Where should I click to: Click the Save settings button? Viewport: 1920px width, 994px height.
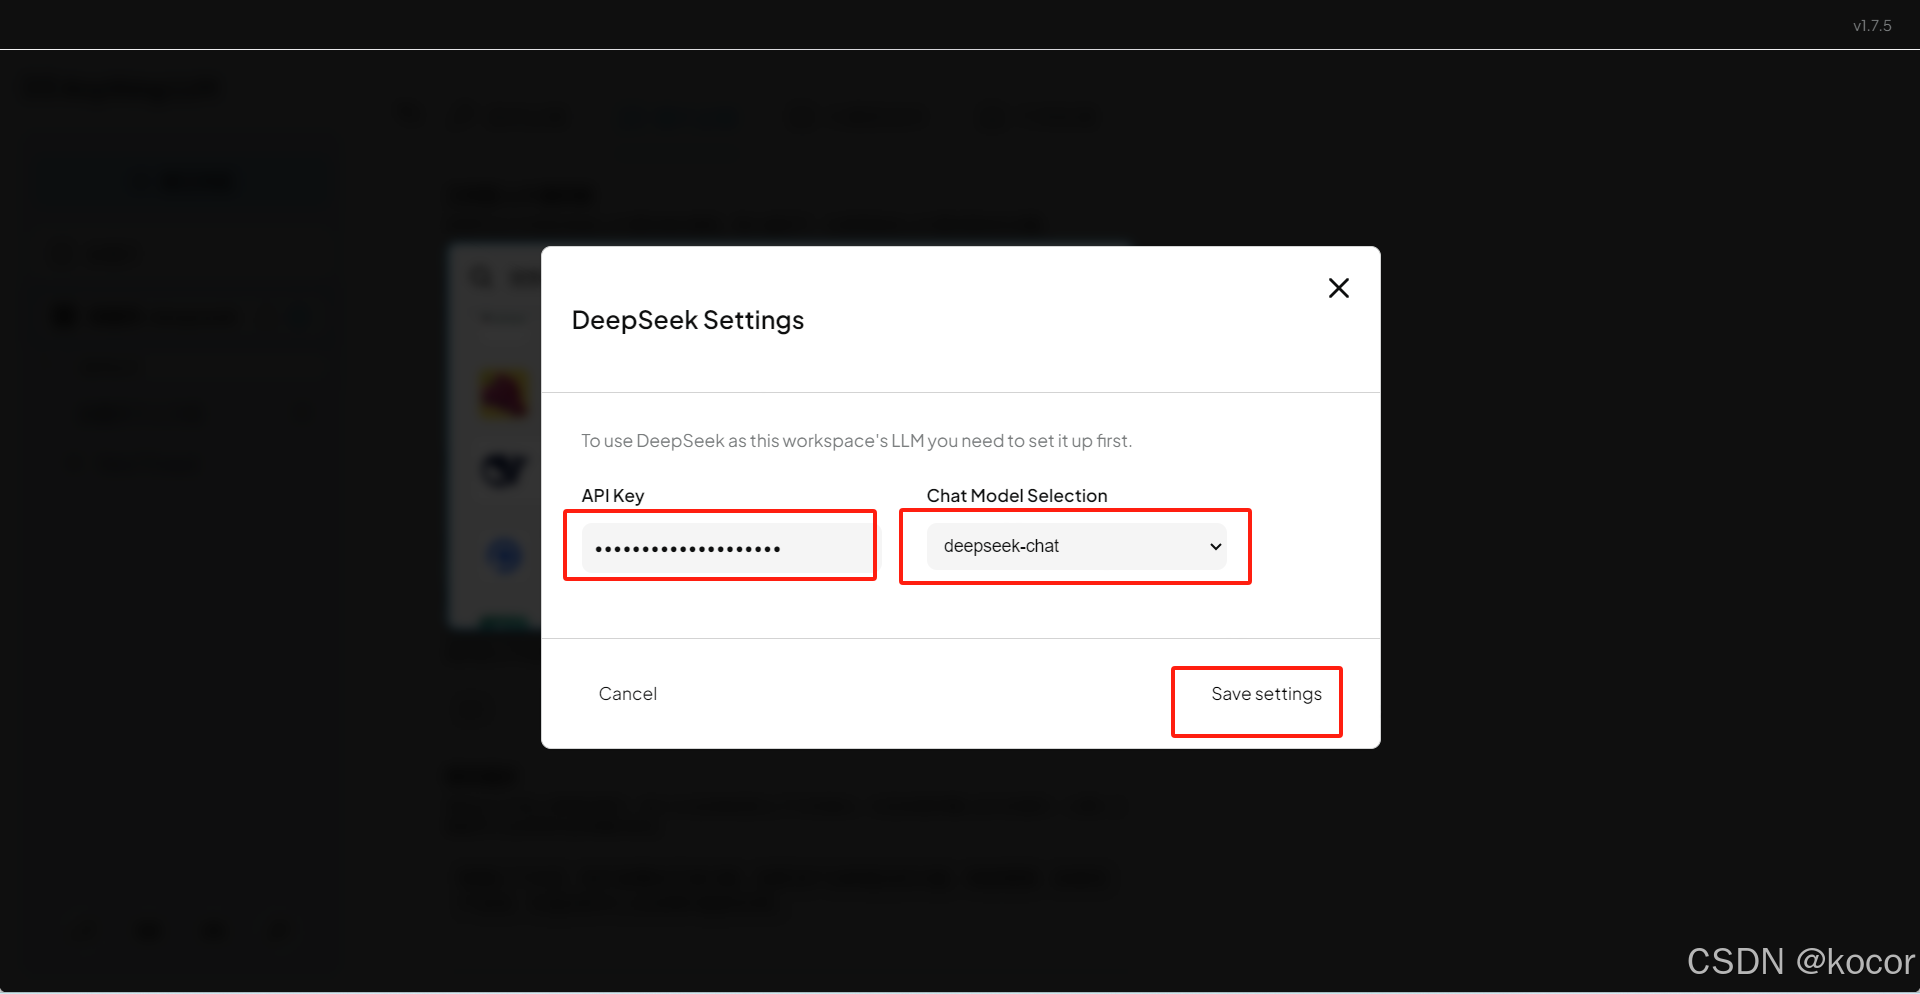(x=1266, y=694)
